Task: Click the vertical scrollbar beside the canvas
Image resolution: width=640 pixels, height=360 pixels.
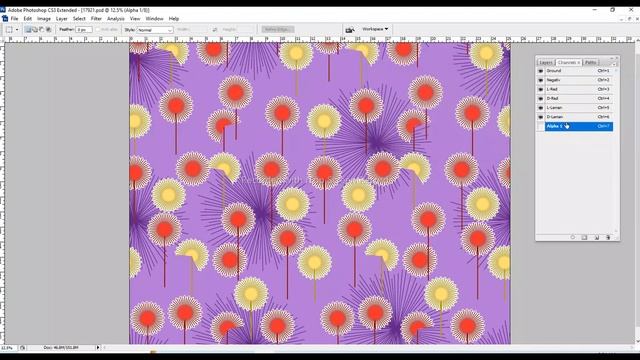Action: (637, 192)
